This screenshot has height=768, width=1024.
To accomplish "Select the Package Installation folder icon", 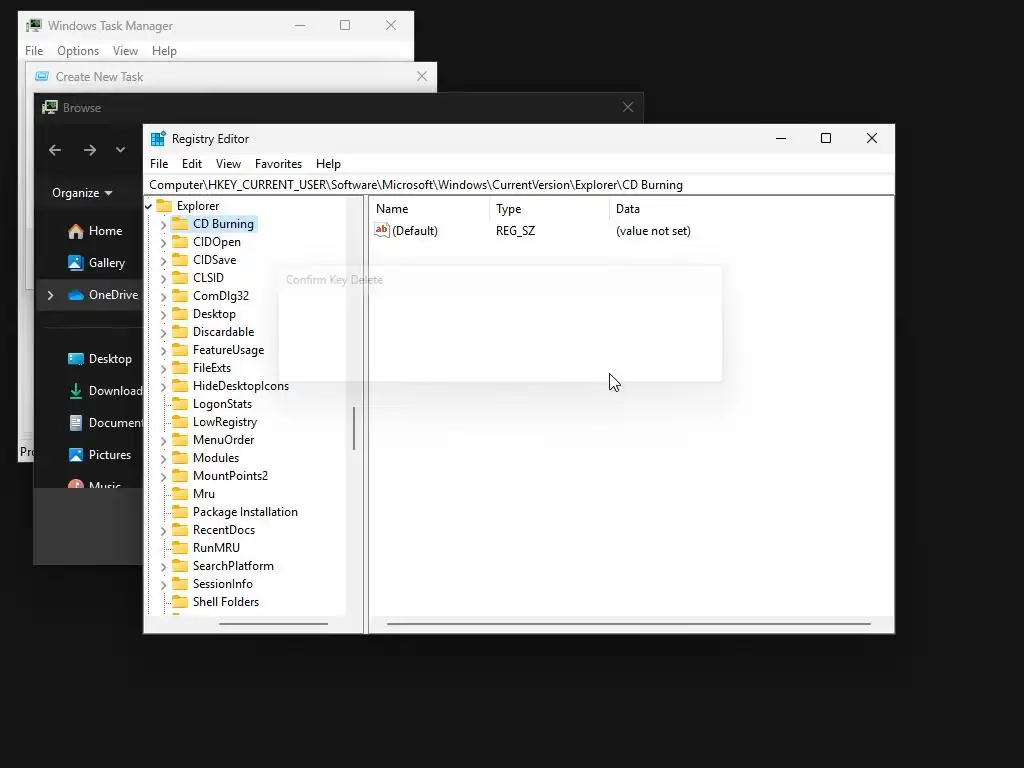I will [180, 512].
